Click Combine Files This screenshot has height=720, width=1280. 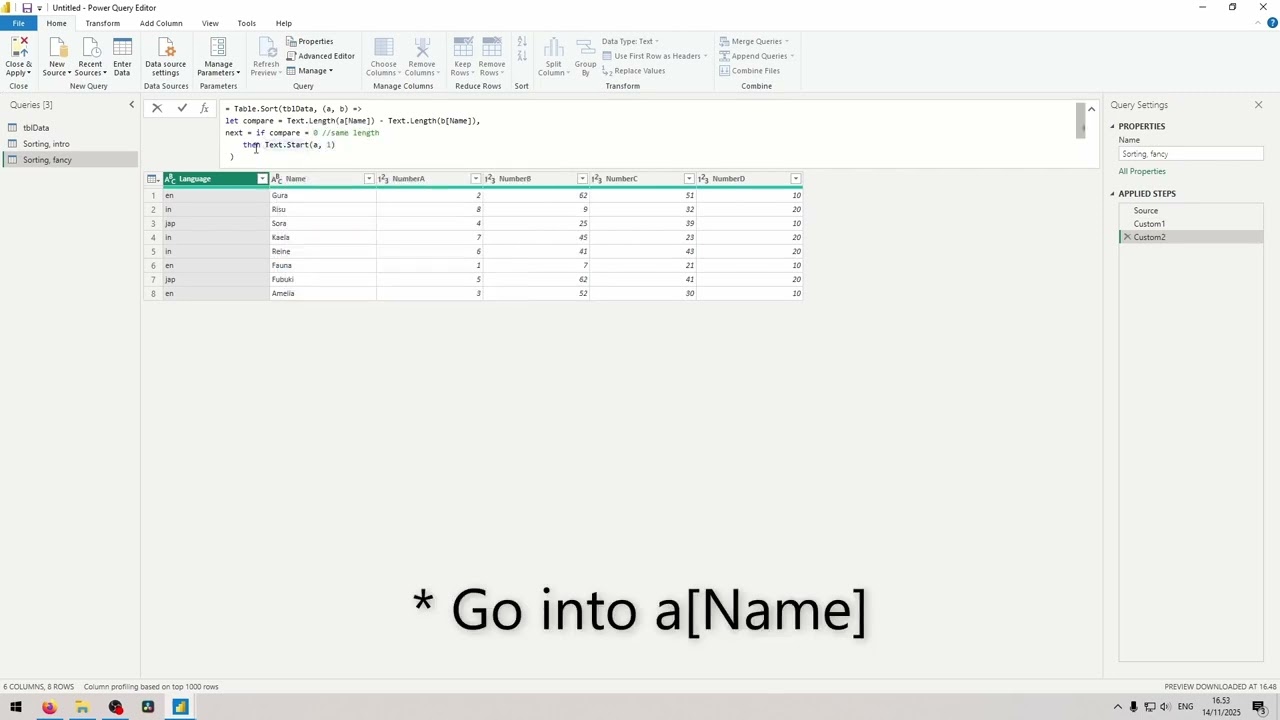[750, 71]
